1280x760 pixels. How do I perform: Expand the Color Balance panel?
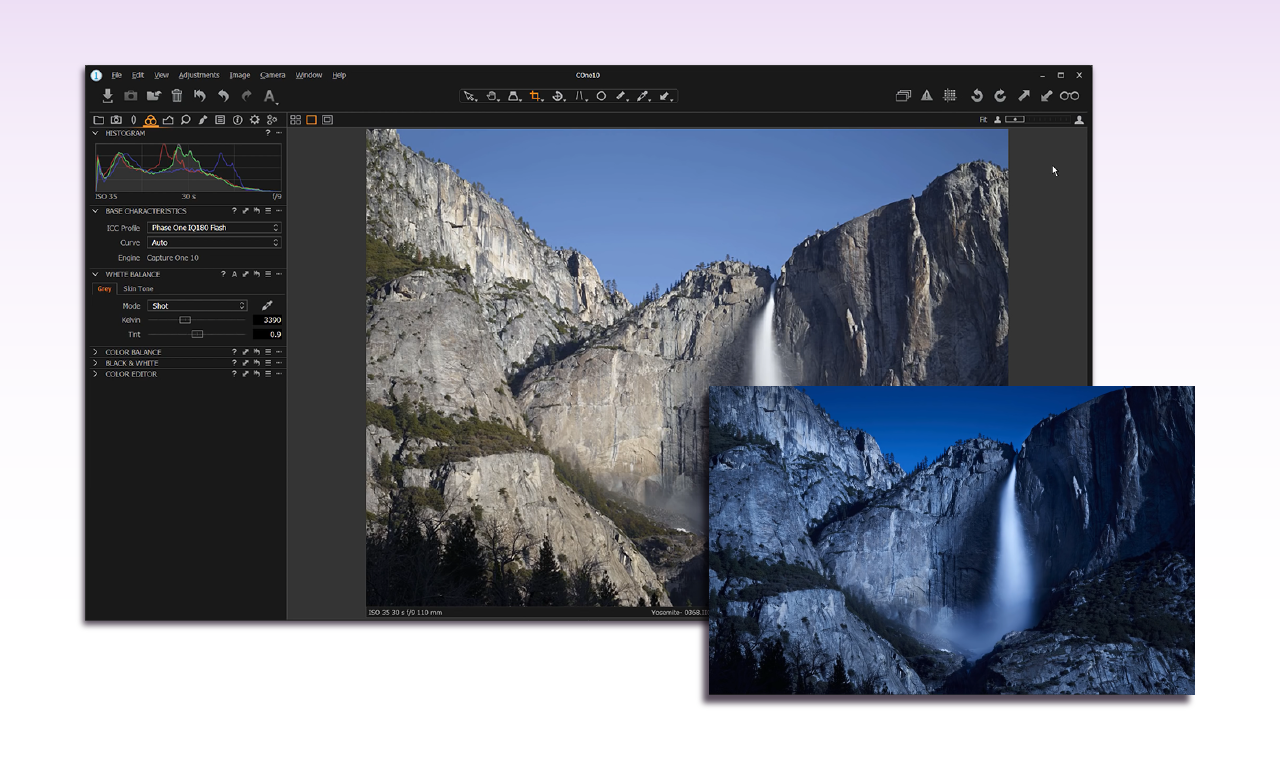coord(95,352)
